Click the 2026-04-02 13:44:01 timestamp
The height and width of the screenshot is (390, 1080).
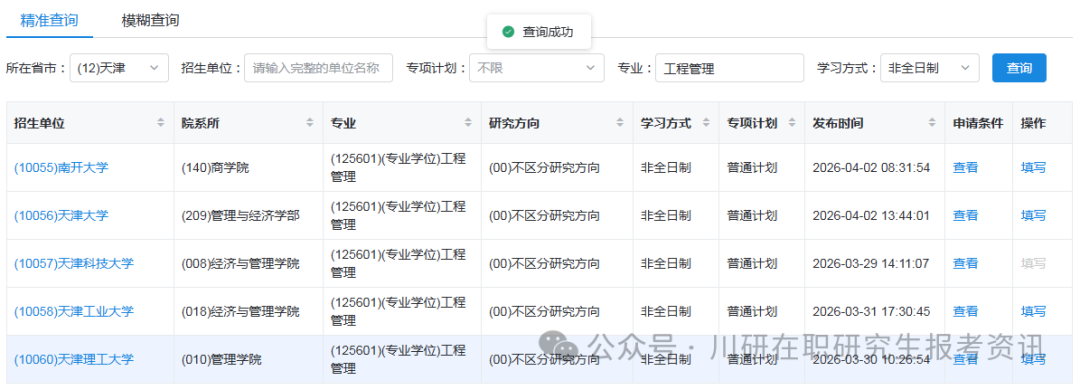(871, 216)
